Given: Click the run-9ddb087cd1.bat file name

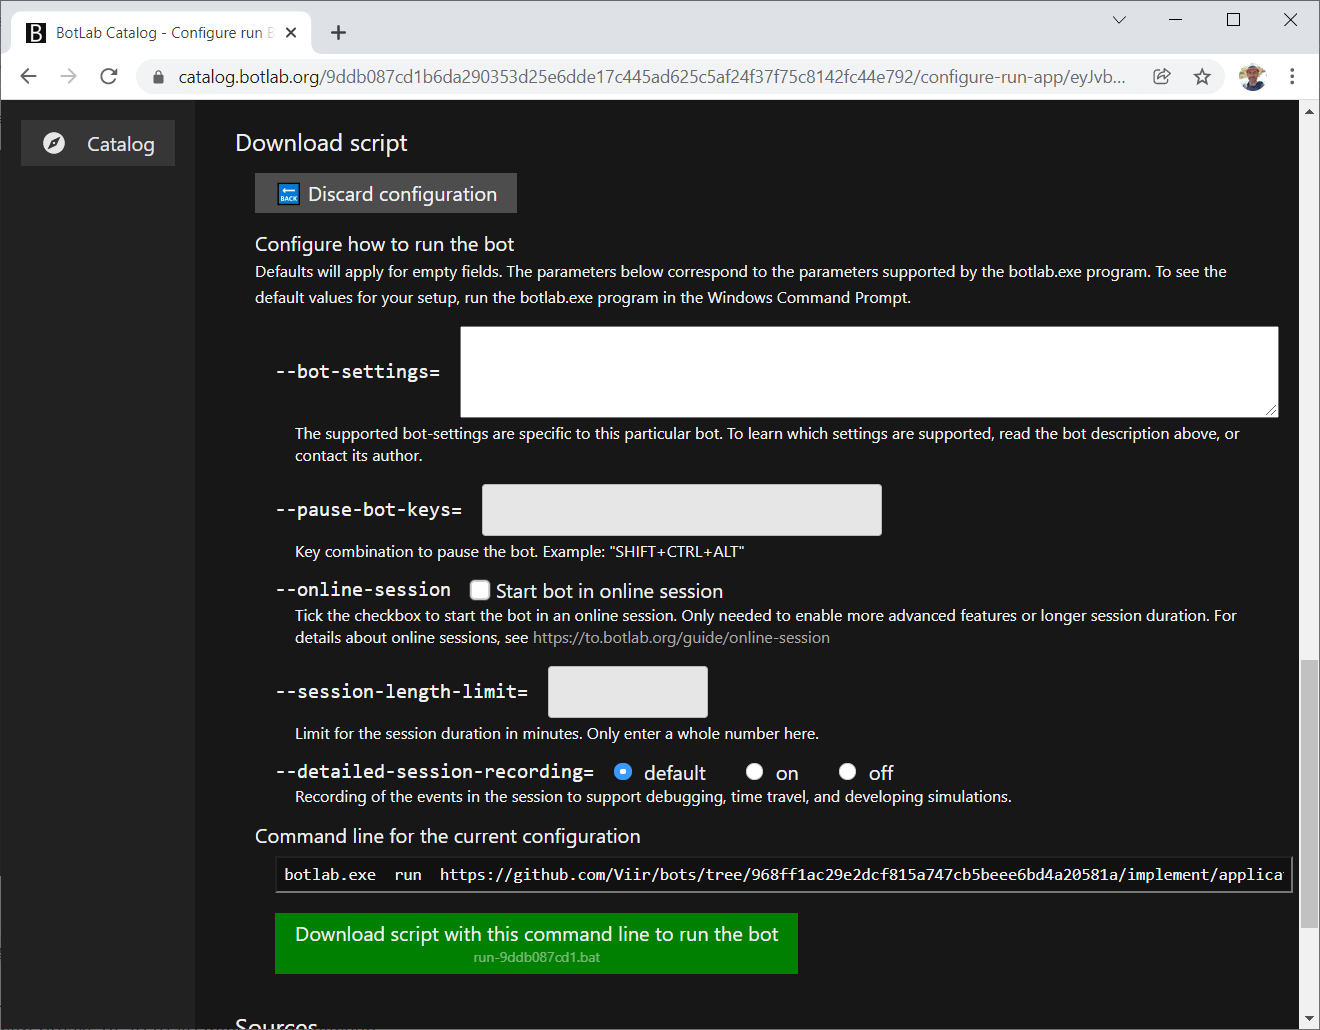Looking at the screenshot, I should (537, 958).
